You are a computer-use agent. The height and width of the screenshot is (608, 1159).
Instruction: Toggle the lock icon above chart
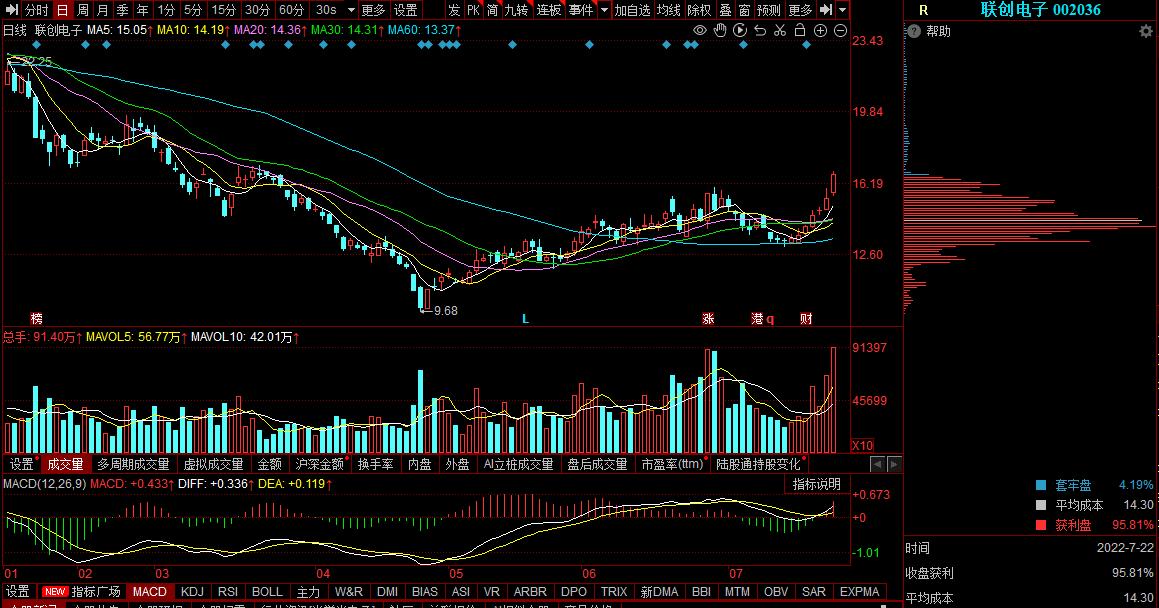tap(800, 30)
